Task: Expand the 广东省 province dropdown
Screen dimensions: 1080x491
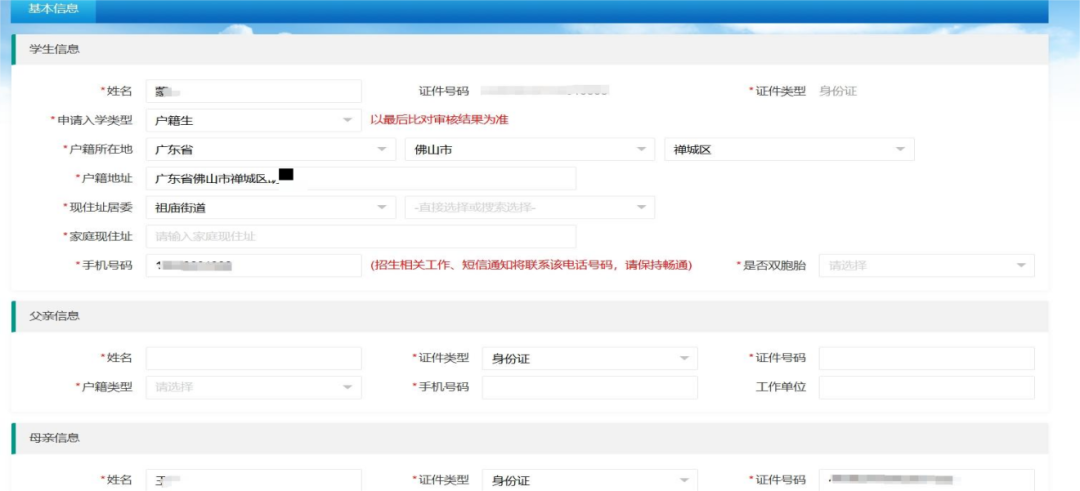Action: click(271, 149)
